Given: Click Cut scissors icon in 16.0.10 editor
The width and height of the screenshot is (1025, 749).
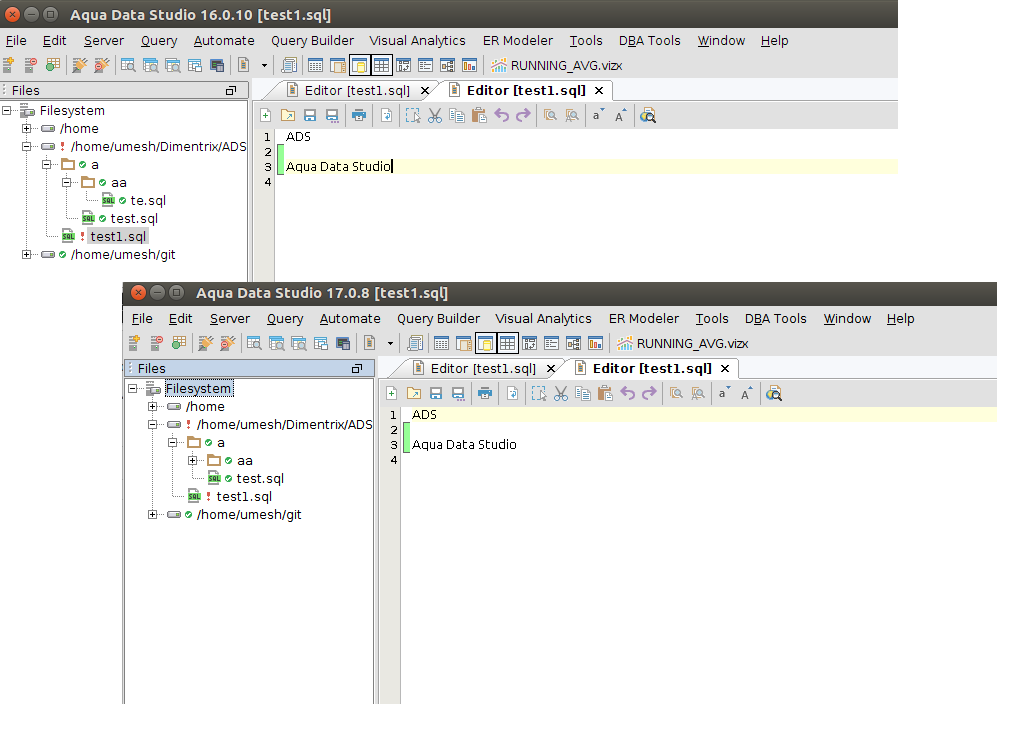Looking at the screenshot, I should [435, 116].
